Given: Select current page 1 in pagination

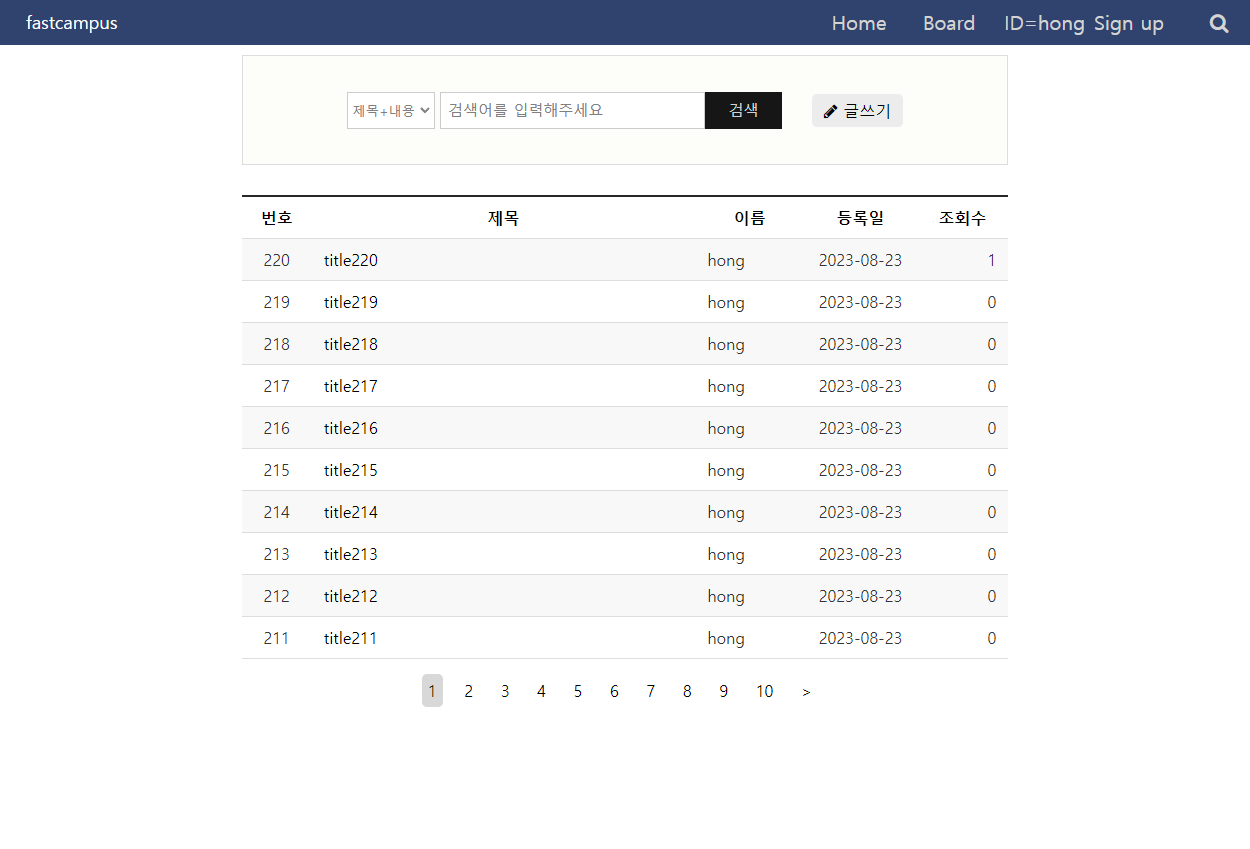Looking at the screenshot, I should click(432, 691).
